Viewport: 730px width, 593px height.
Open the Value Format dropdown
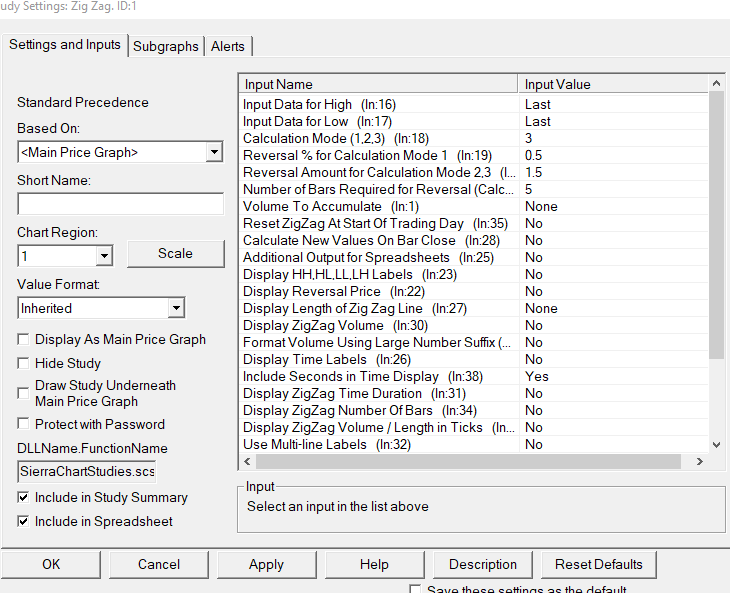pos(176,308)
